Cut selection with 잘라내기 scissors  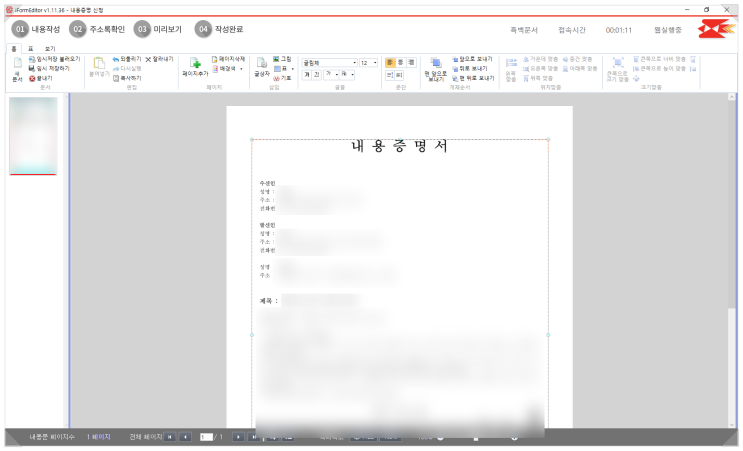click(159, 59)
